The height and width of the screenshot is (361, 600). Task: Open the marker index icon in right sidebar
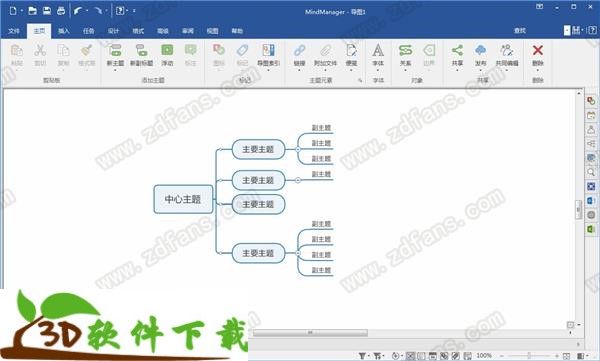(x=591, y=101)
